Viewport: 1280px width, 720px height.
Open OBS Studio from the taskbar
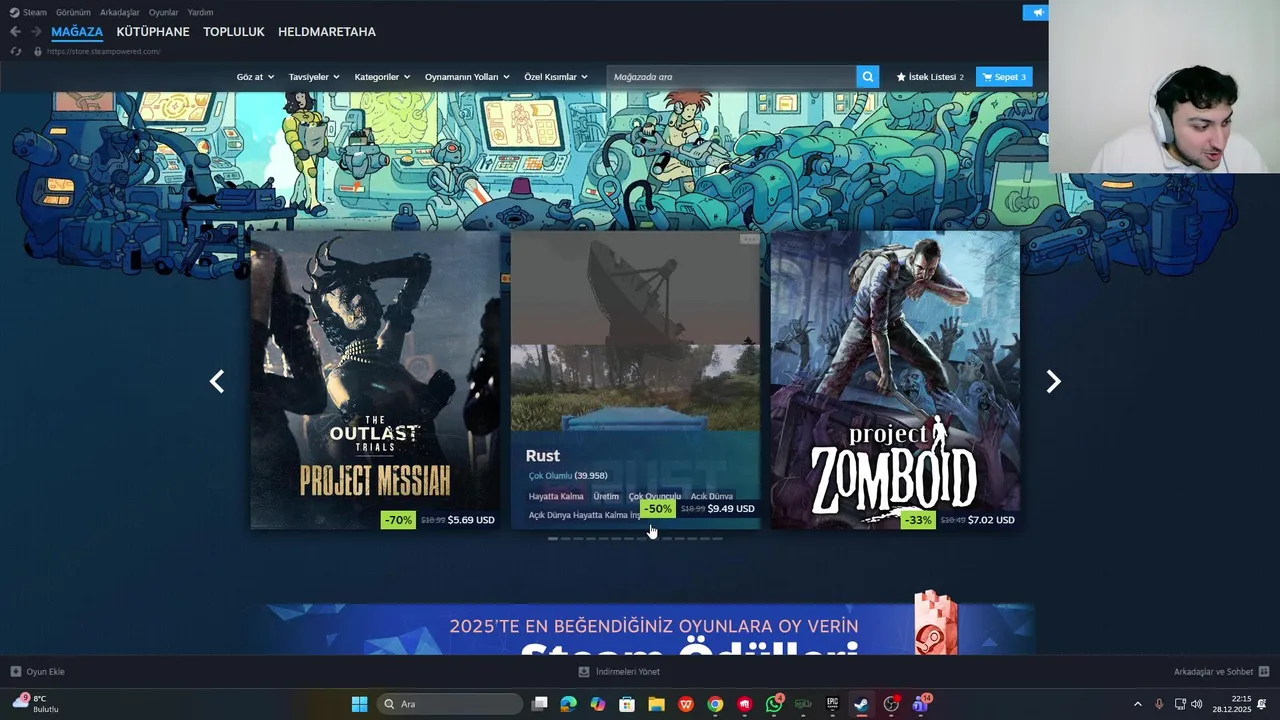pyautogui.click(x=891, y=704)
